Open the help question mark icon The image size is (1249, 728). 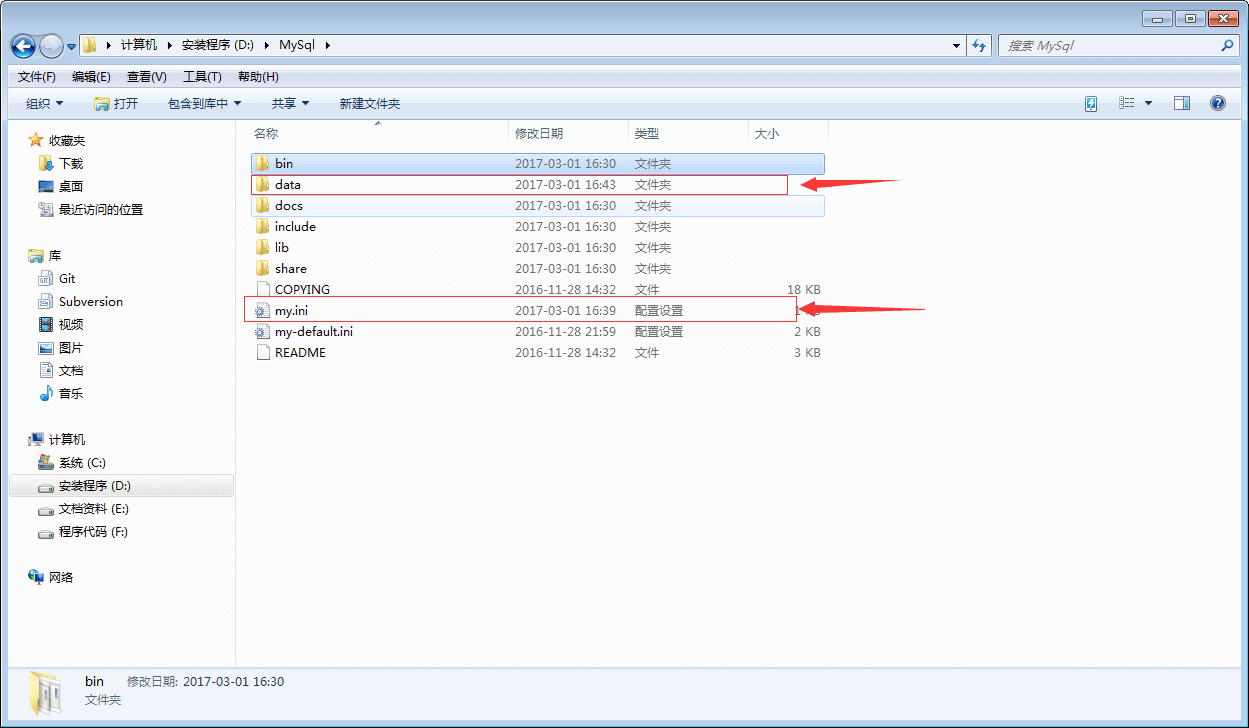1218,103
